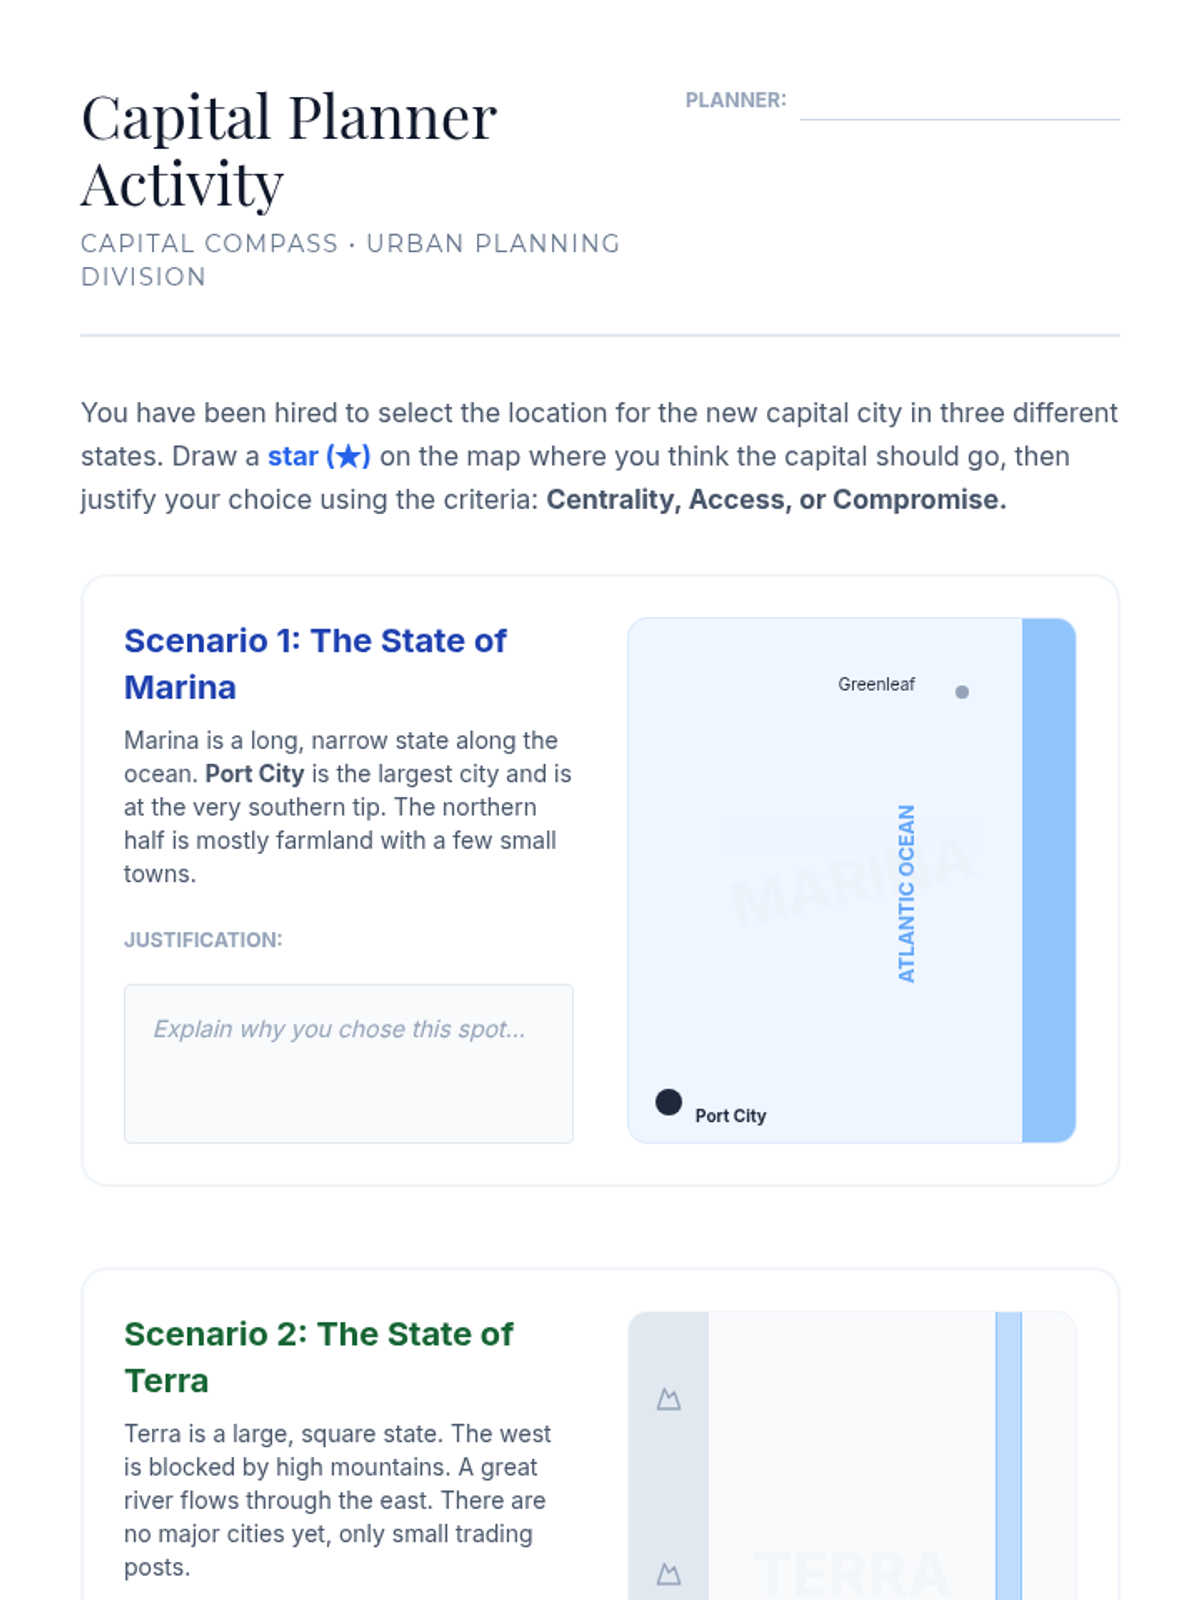Screen dimensions: 1200x1600
Task: Click the Scenario 1 justification text box
Action: [348, 1063]
